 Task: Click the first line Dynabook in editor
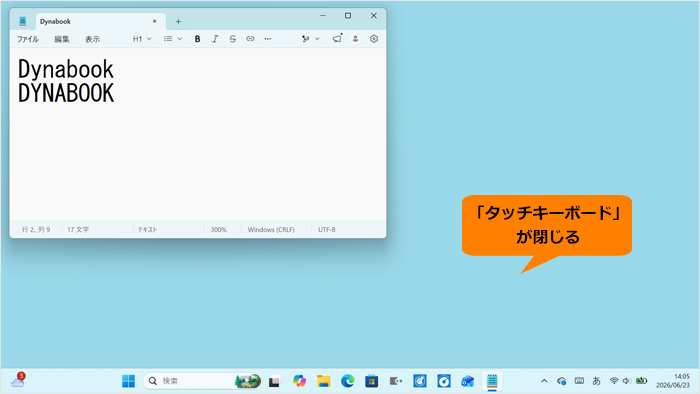click(66, 69)
